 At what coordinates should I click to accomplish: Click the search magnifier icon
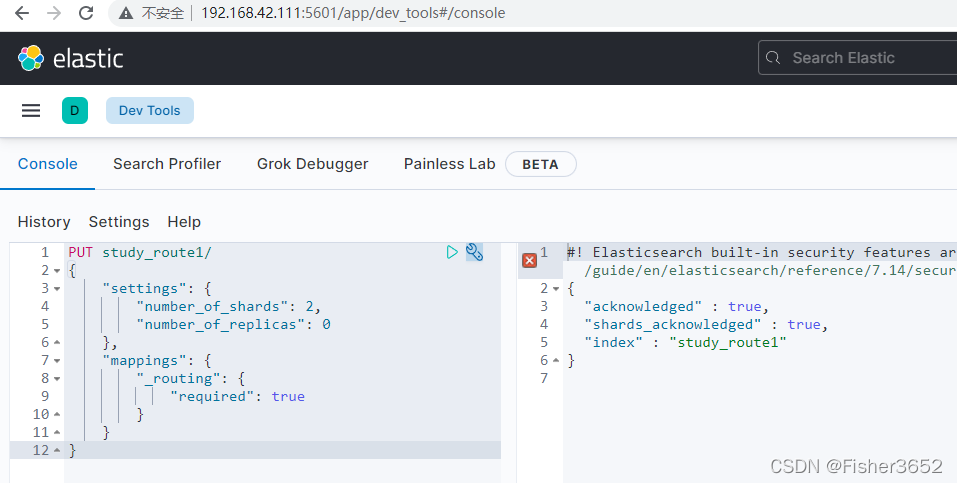773,58
